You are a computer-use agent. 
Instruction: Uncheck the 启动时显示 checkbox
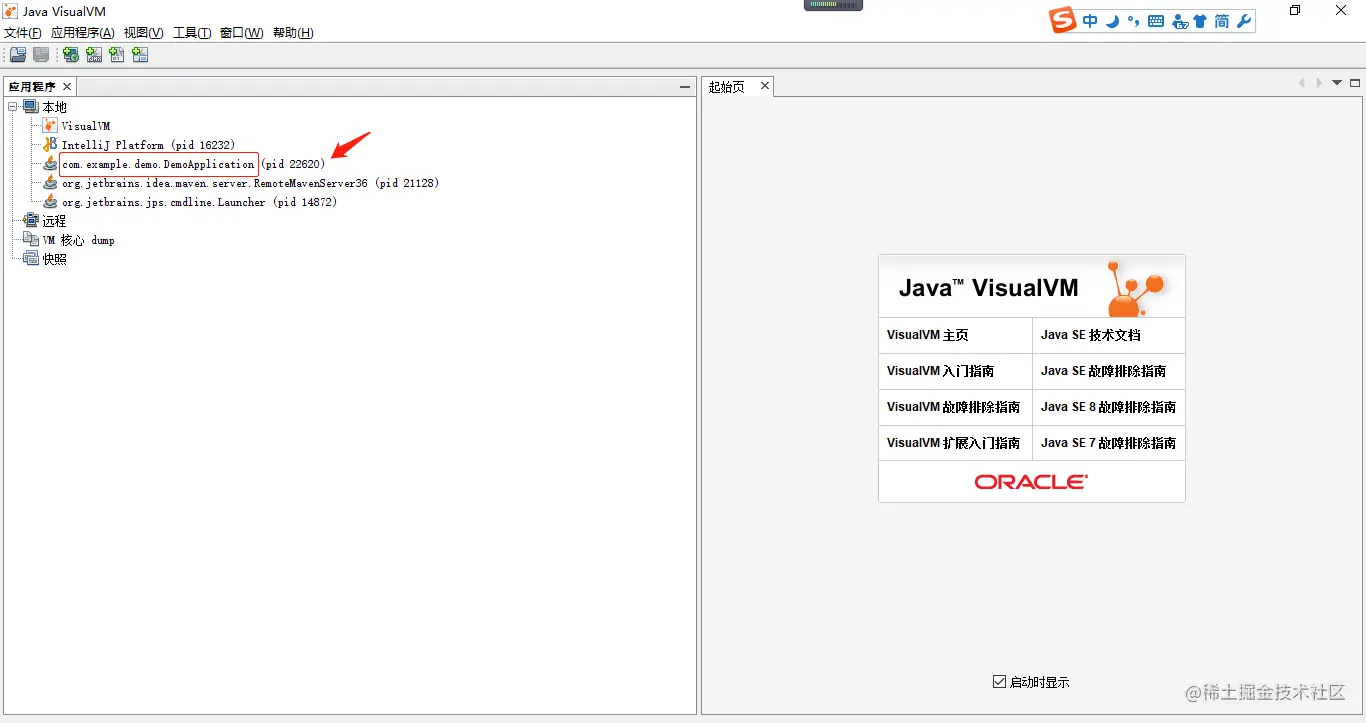tap(999, 682)
